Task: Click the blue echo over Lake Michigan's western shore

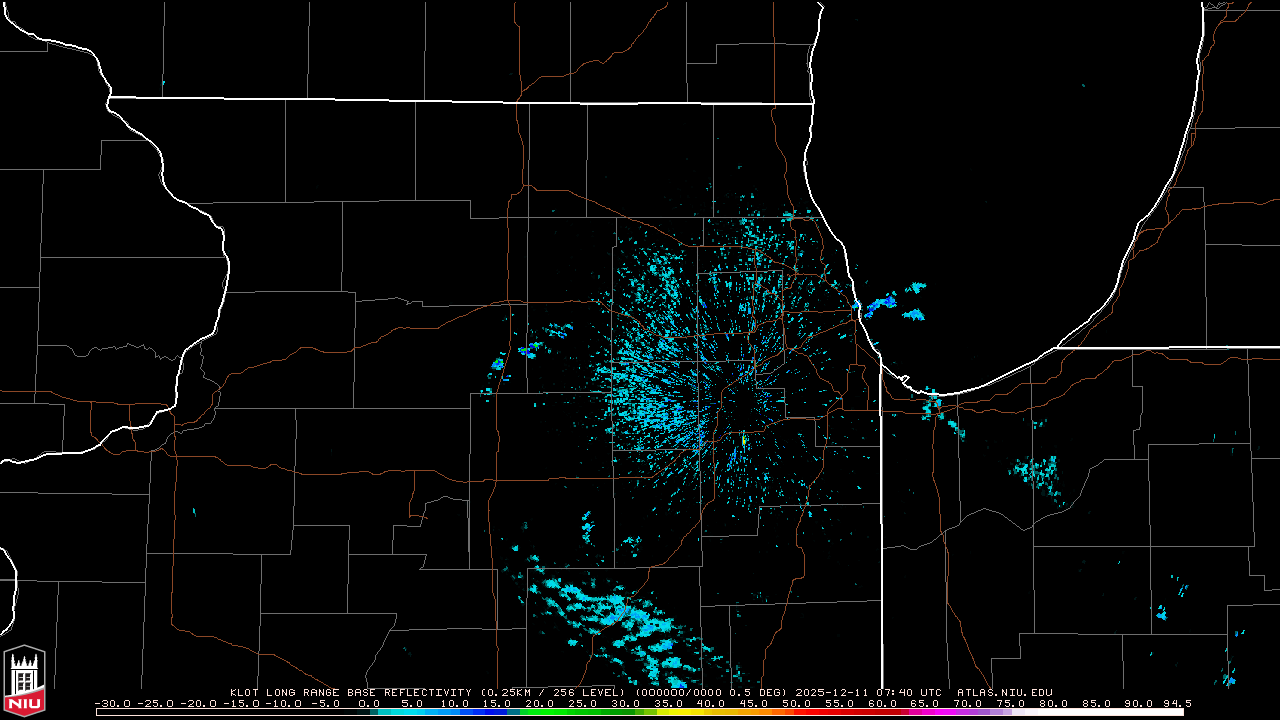Action: pyautogui.click(x=880, y=303)
